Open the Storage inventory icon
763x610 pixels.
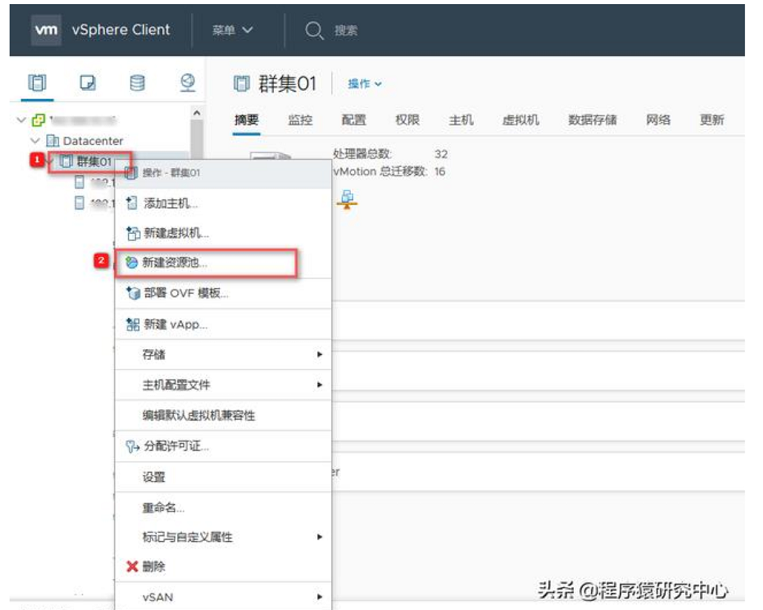[x=137, y=83]
